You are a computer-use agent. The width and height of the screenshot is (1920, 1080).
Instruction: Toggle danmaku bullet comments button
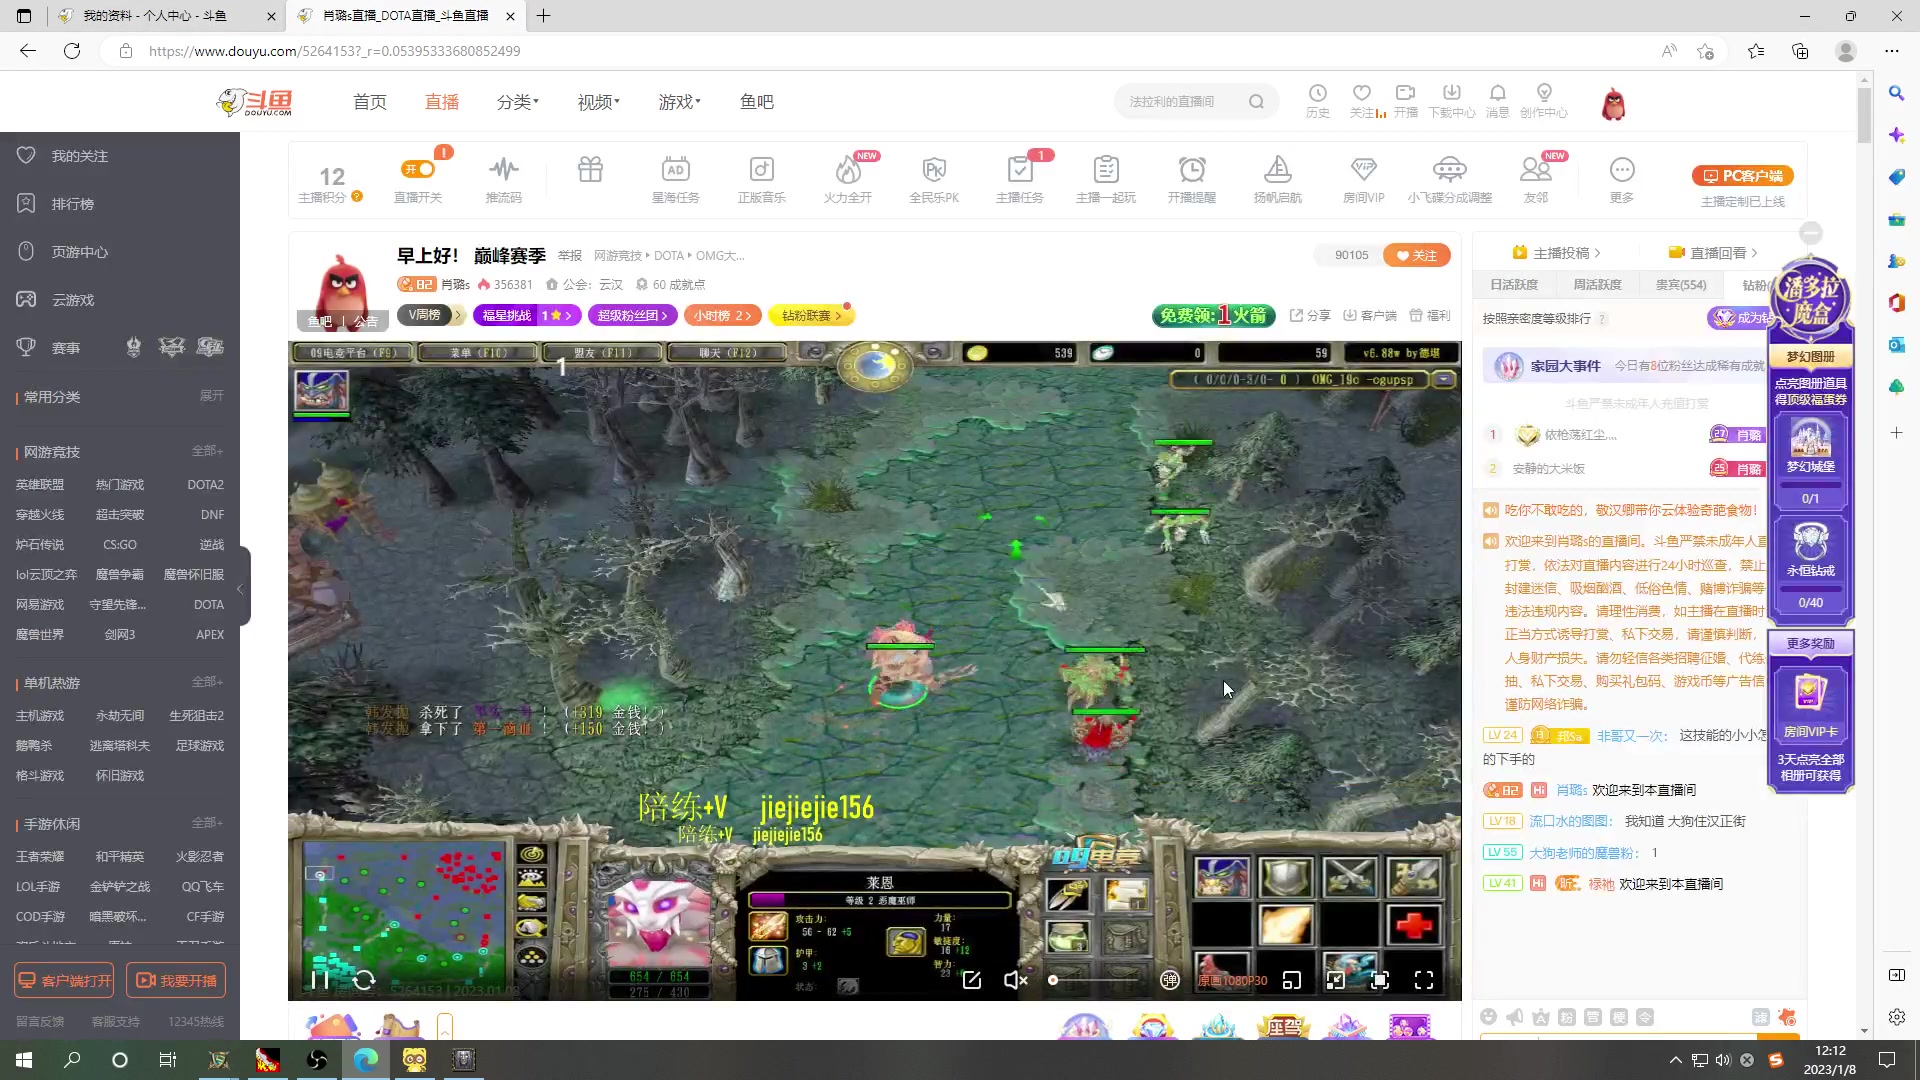[x=1169, y=980]
